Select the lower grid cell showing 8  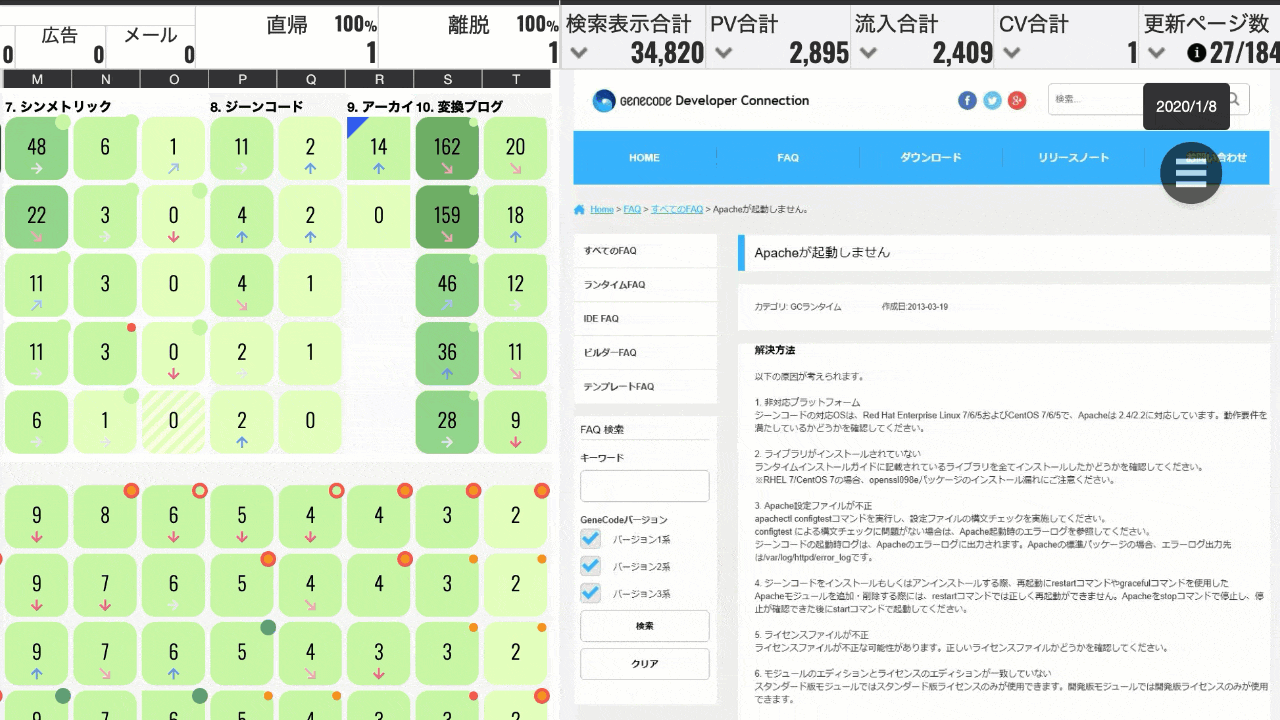105,518
